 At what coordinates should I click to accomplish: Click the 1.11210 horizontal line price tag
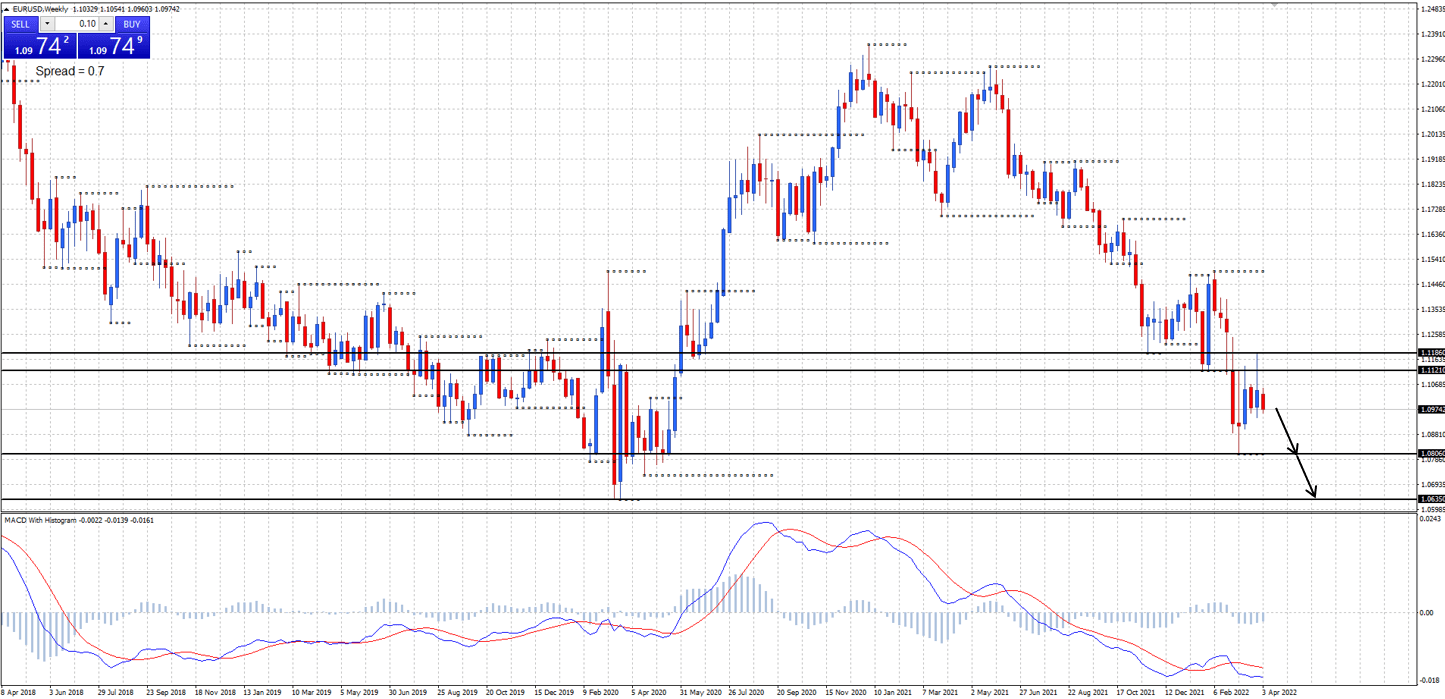[x=1431, y=370]
